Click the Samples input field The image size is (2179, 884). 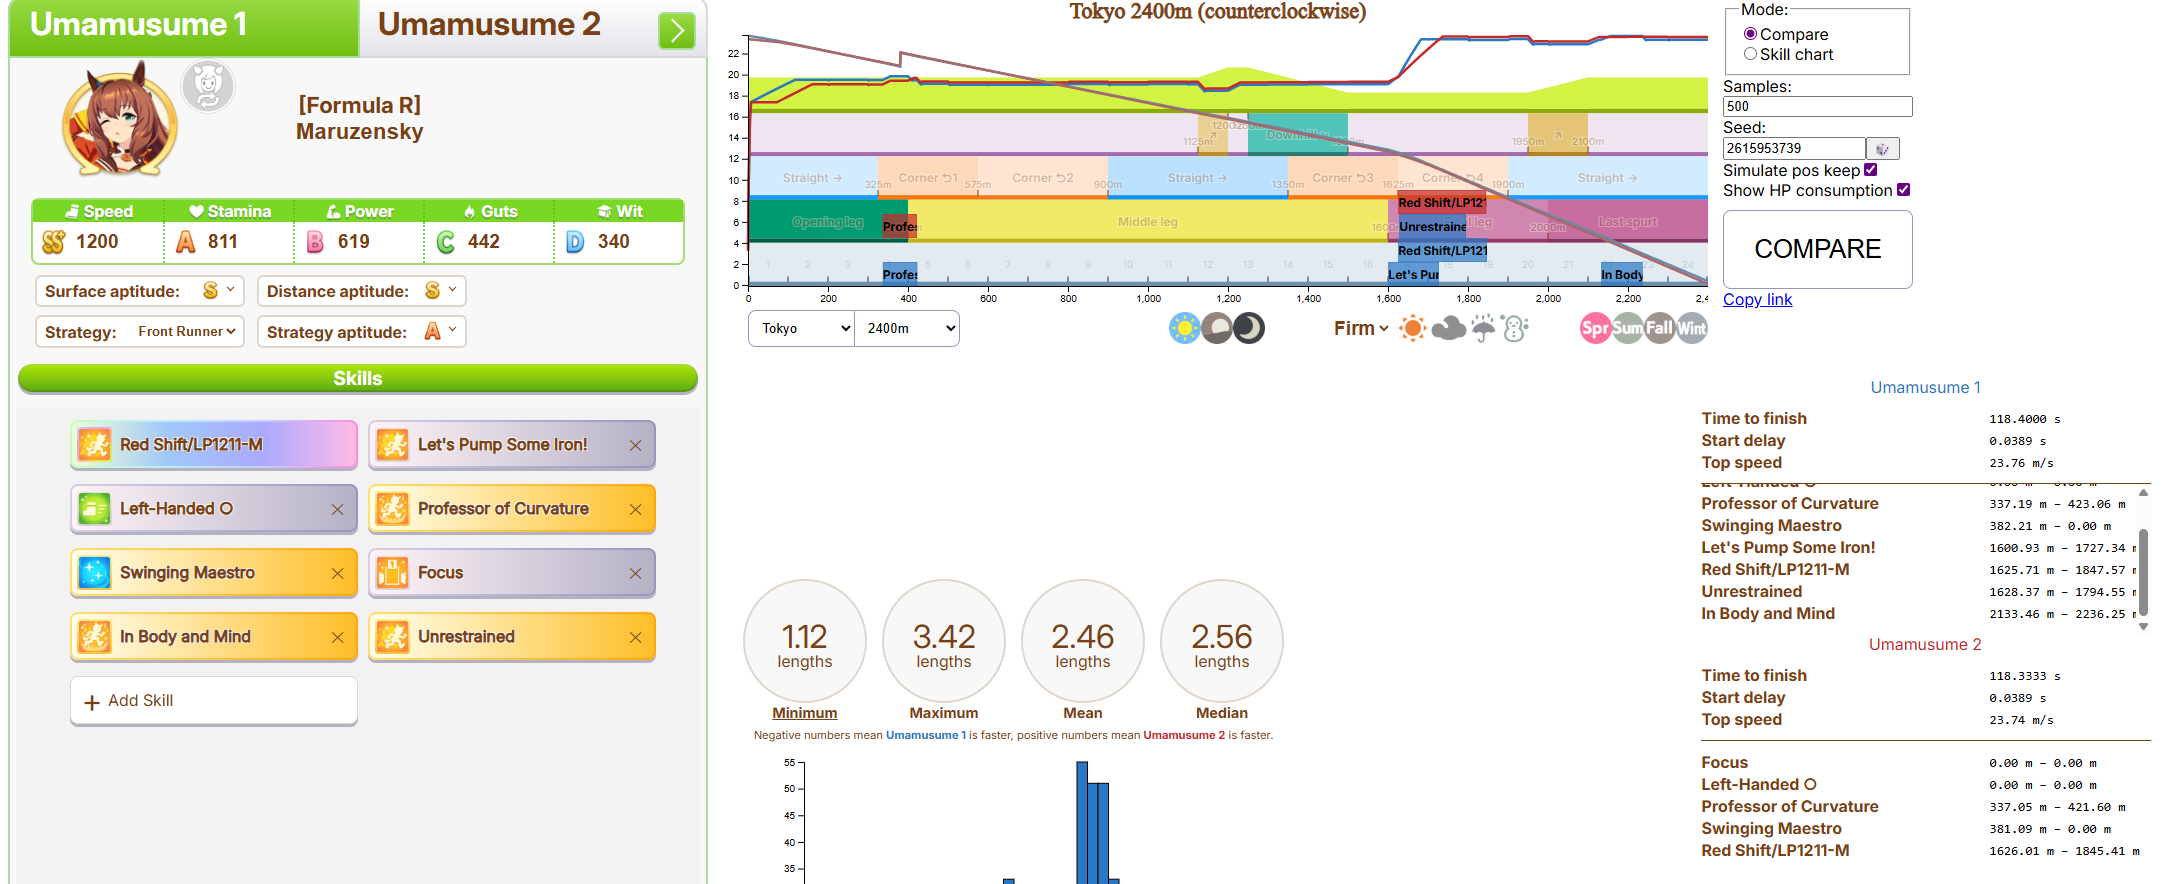click(1817, 106)
